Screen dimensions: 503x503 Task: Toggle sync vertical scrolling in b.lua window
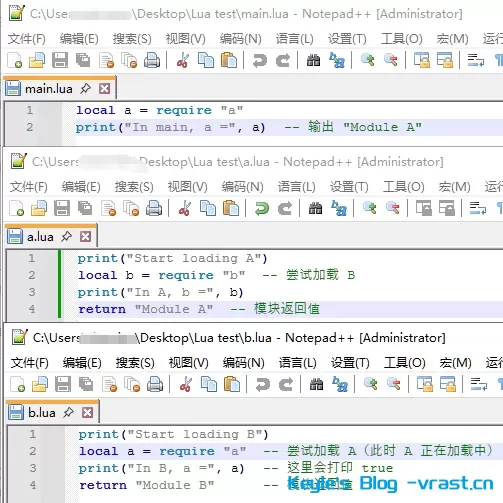point(425,385)
